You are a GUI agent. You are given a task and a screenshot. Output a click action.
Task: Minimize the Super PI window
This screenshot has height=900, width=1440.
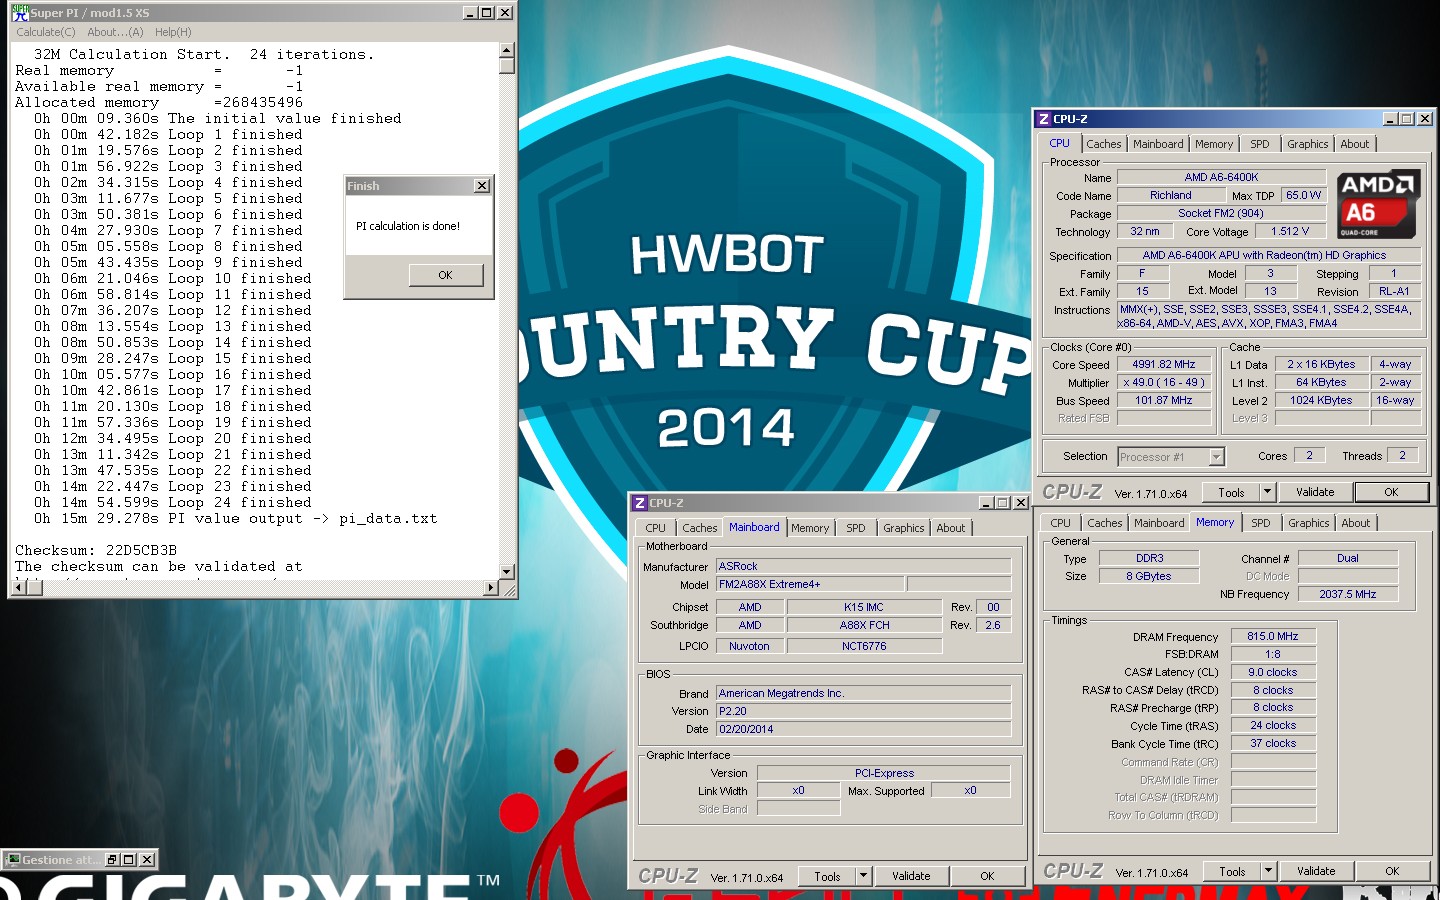[471, 13]
